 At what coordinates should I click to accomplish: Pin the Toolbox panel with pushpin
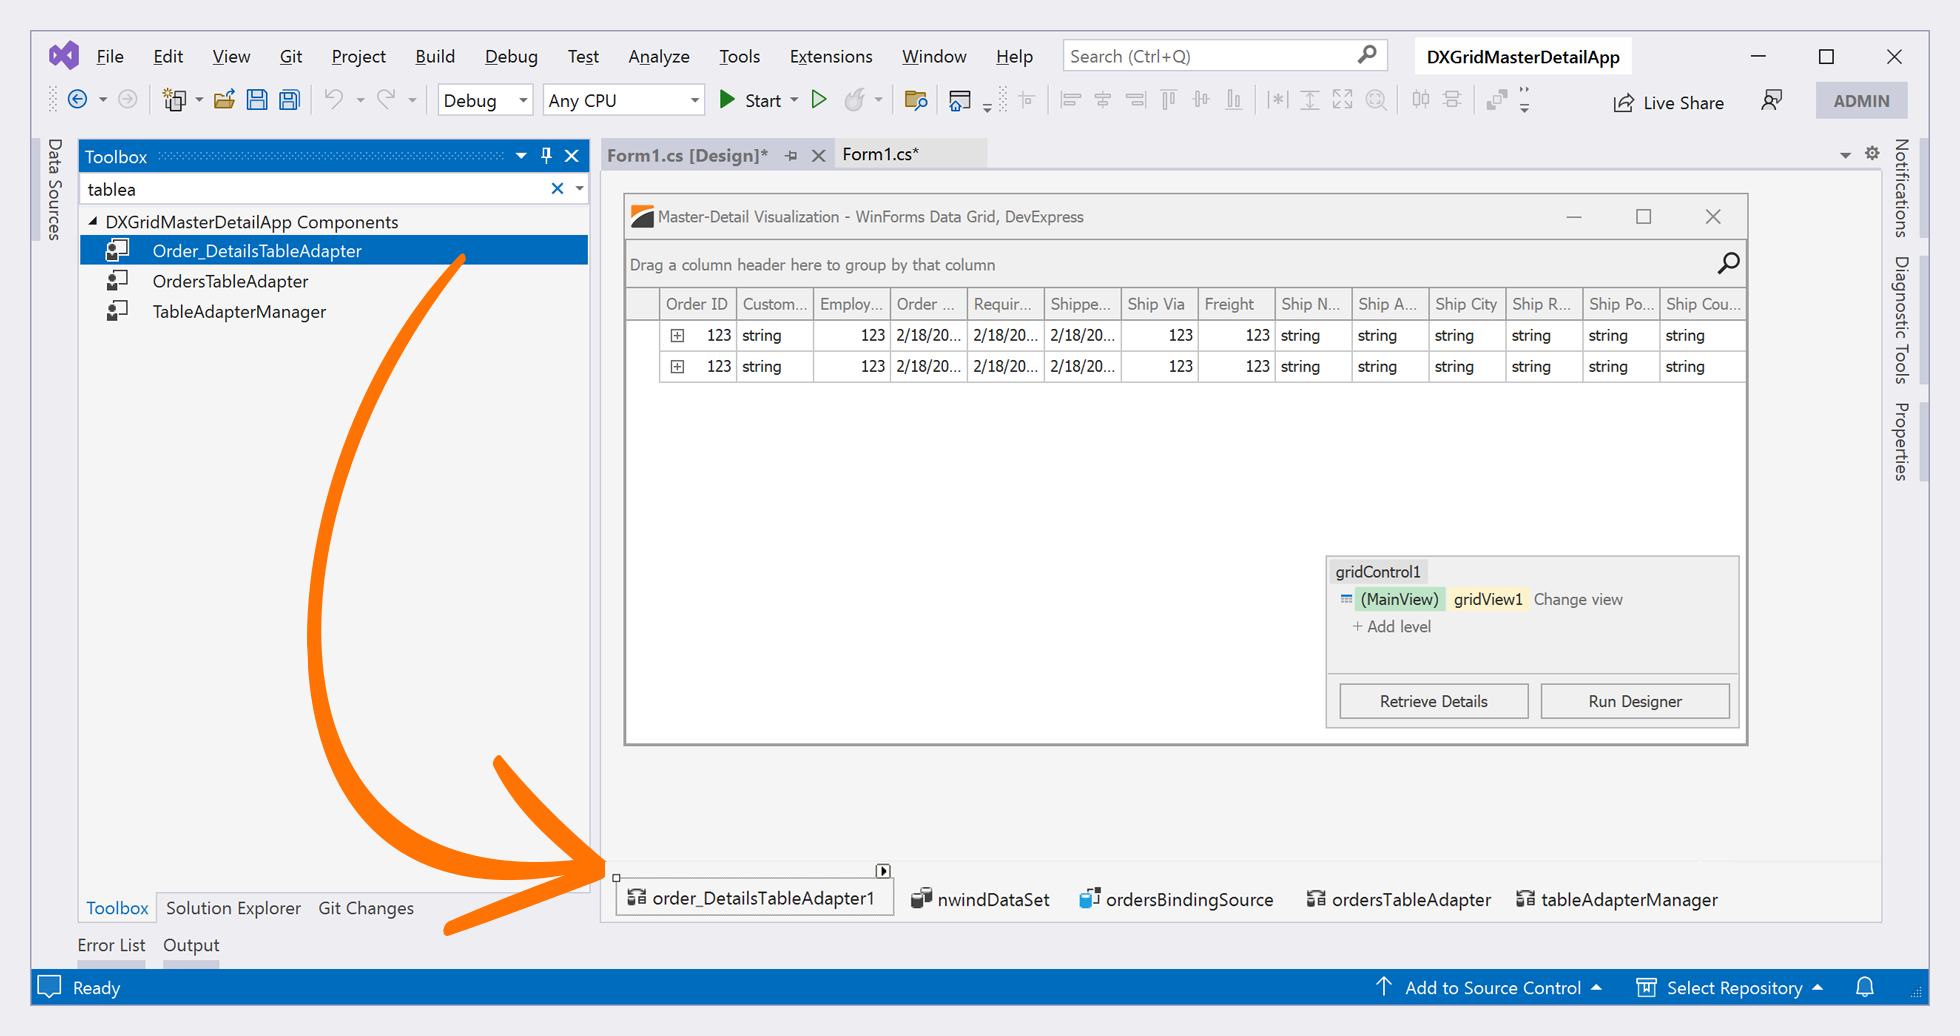click(546, 156)
